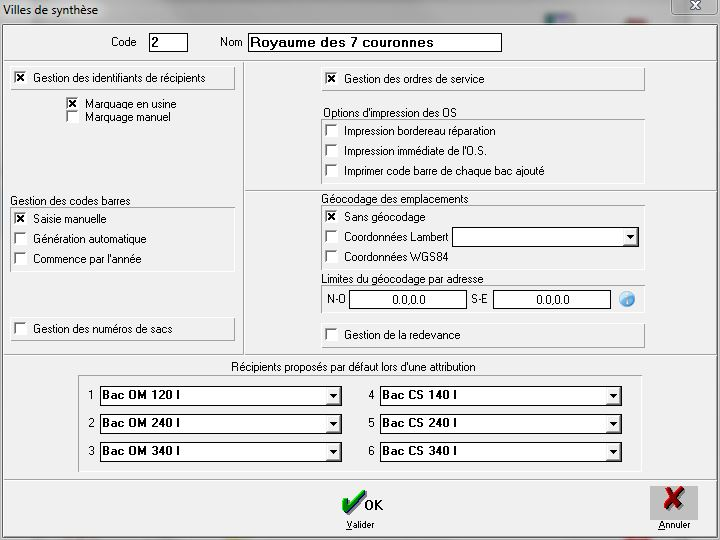The image size is (720, 540).
Task: Expand recipient 3 Bac OM 340 l dropdown
Action: 333,452
